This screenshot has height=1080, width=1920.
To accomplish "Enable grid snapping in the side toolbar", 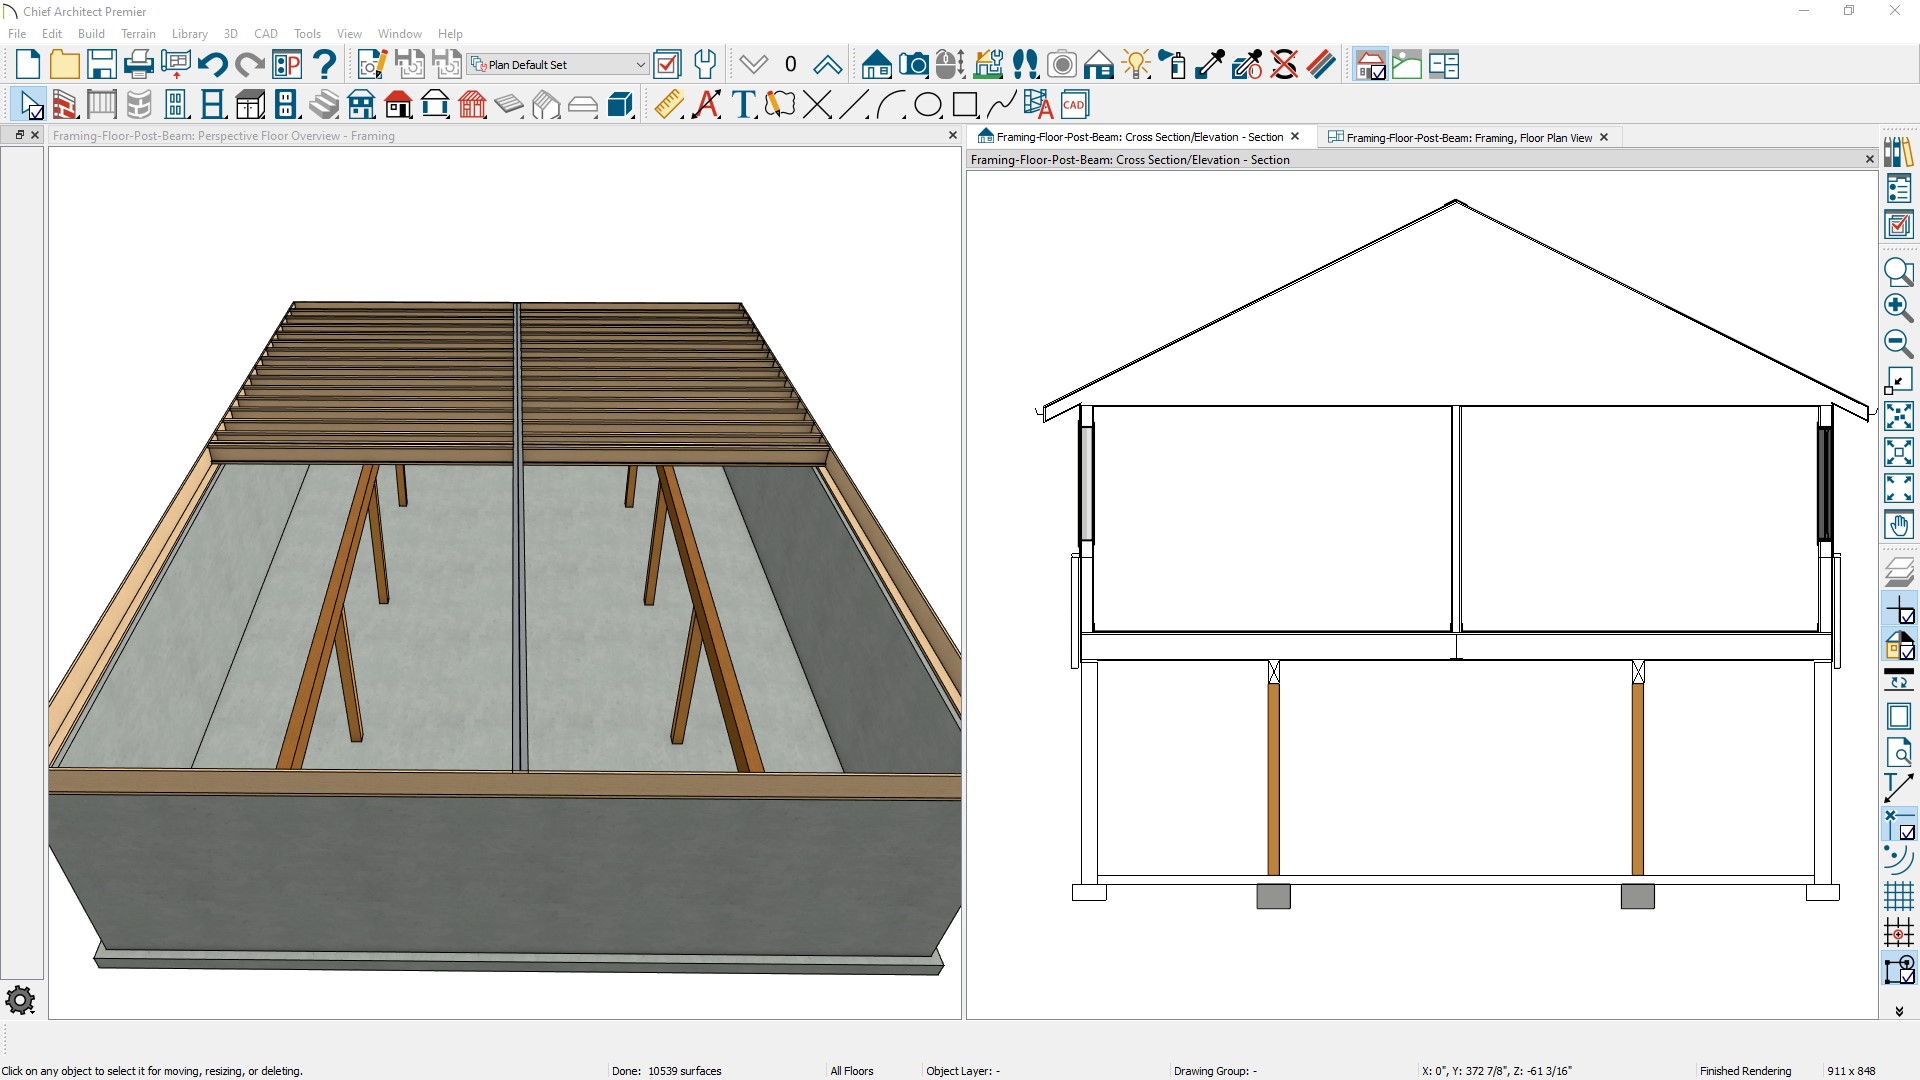I will [1897, 932].
